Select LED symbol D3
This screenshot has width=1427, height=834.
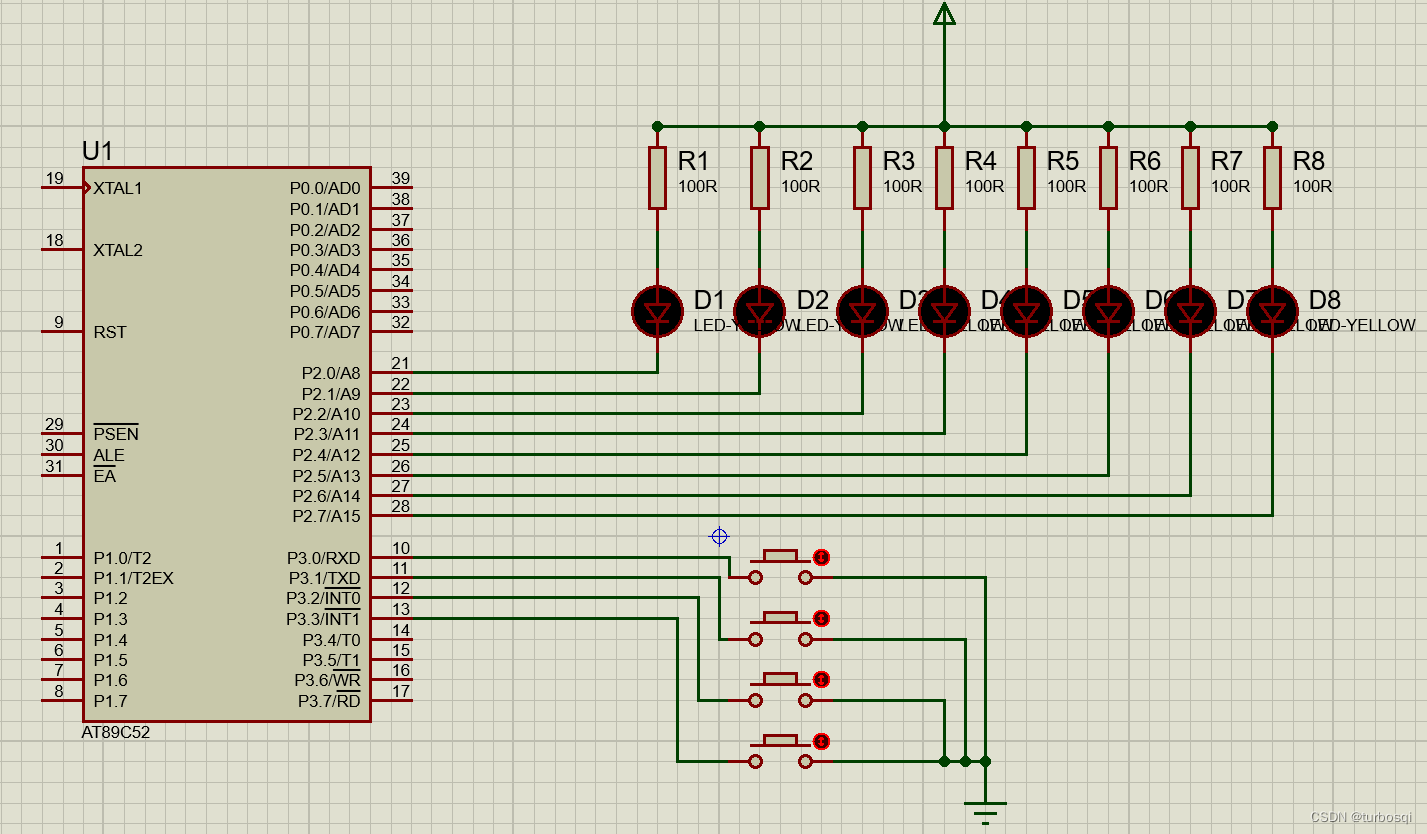[x=862, y=311]
